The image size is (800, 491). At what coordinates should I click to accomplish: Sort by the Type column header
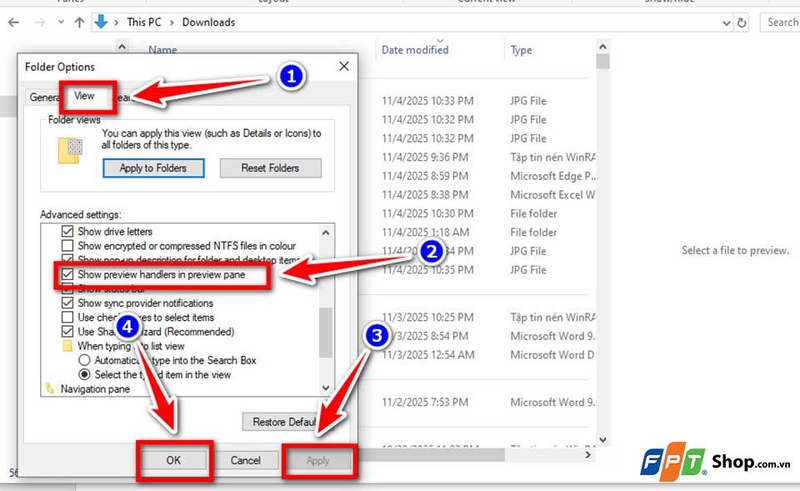pyautogui.click(x=521, y=50)
